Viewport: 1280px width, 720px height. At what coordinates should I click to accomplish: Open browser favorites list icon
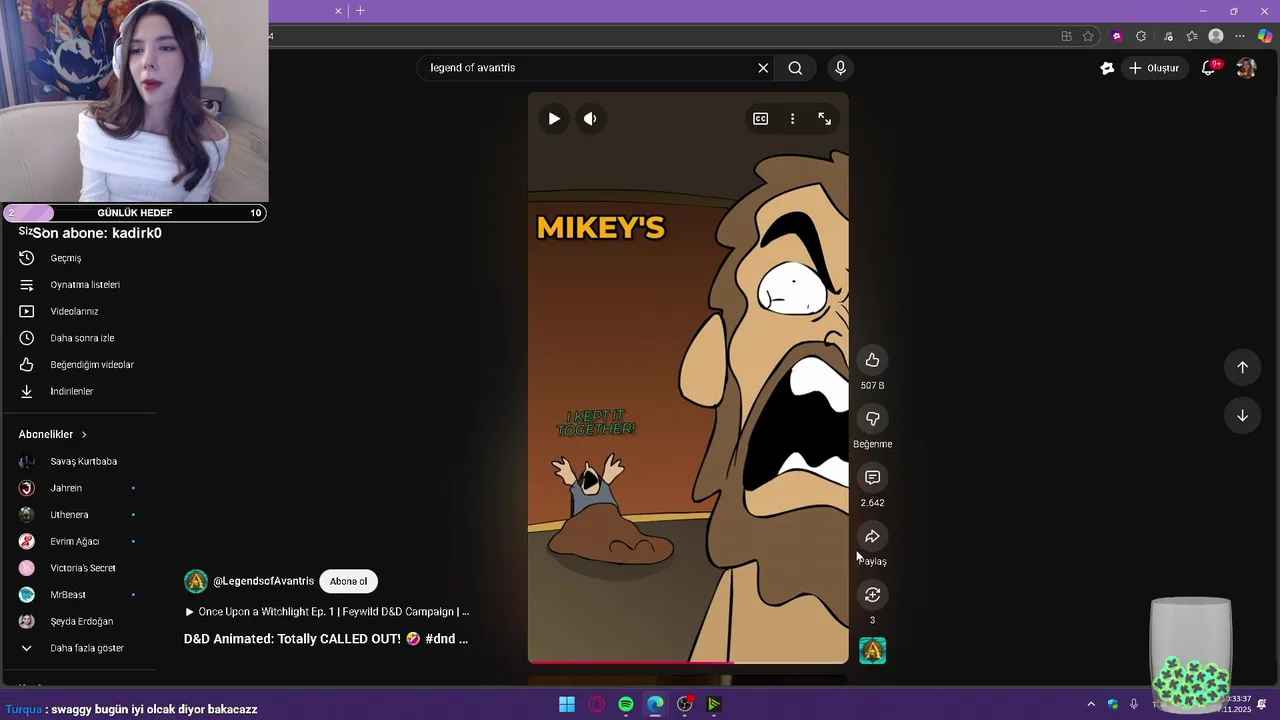(x=1192, y=36)
